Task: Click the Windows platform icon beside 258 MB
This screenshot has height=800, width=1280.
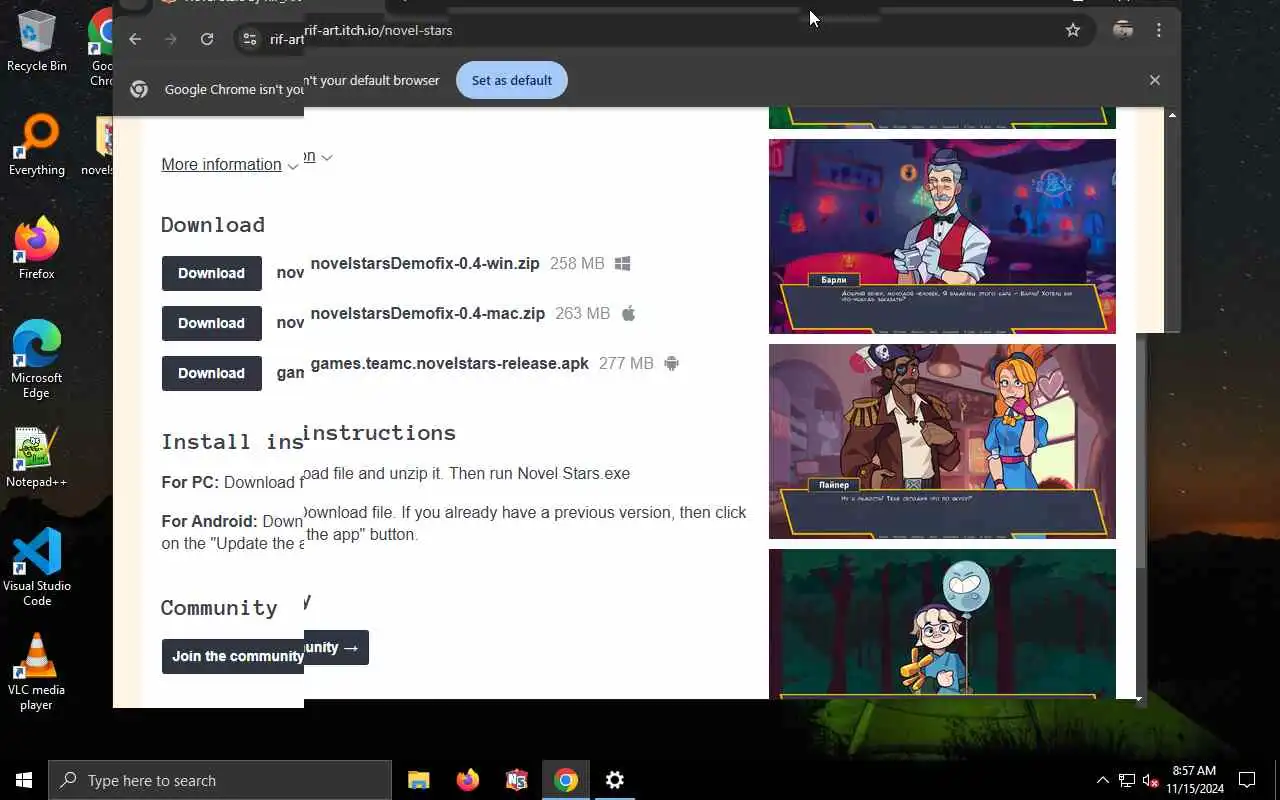Action: [622, 264]
